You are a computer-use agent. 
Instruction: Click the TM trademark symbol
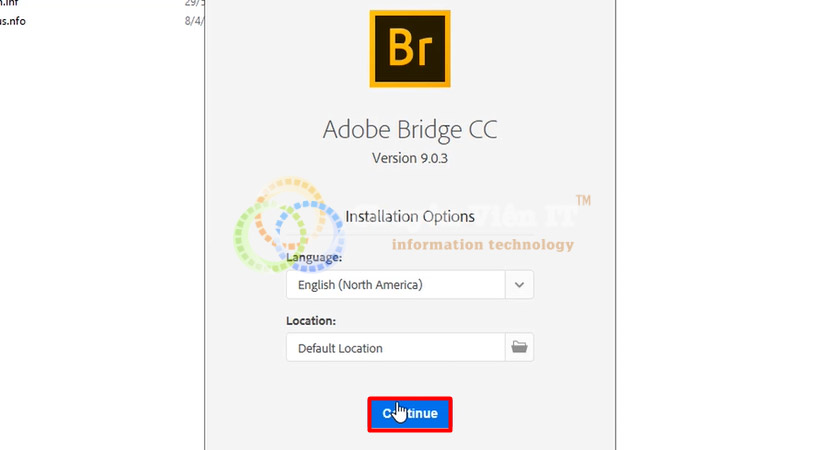(583, 202)
